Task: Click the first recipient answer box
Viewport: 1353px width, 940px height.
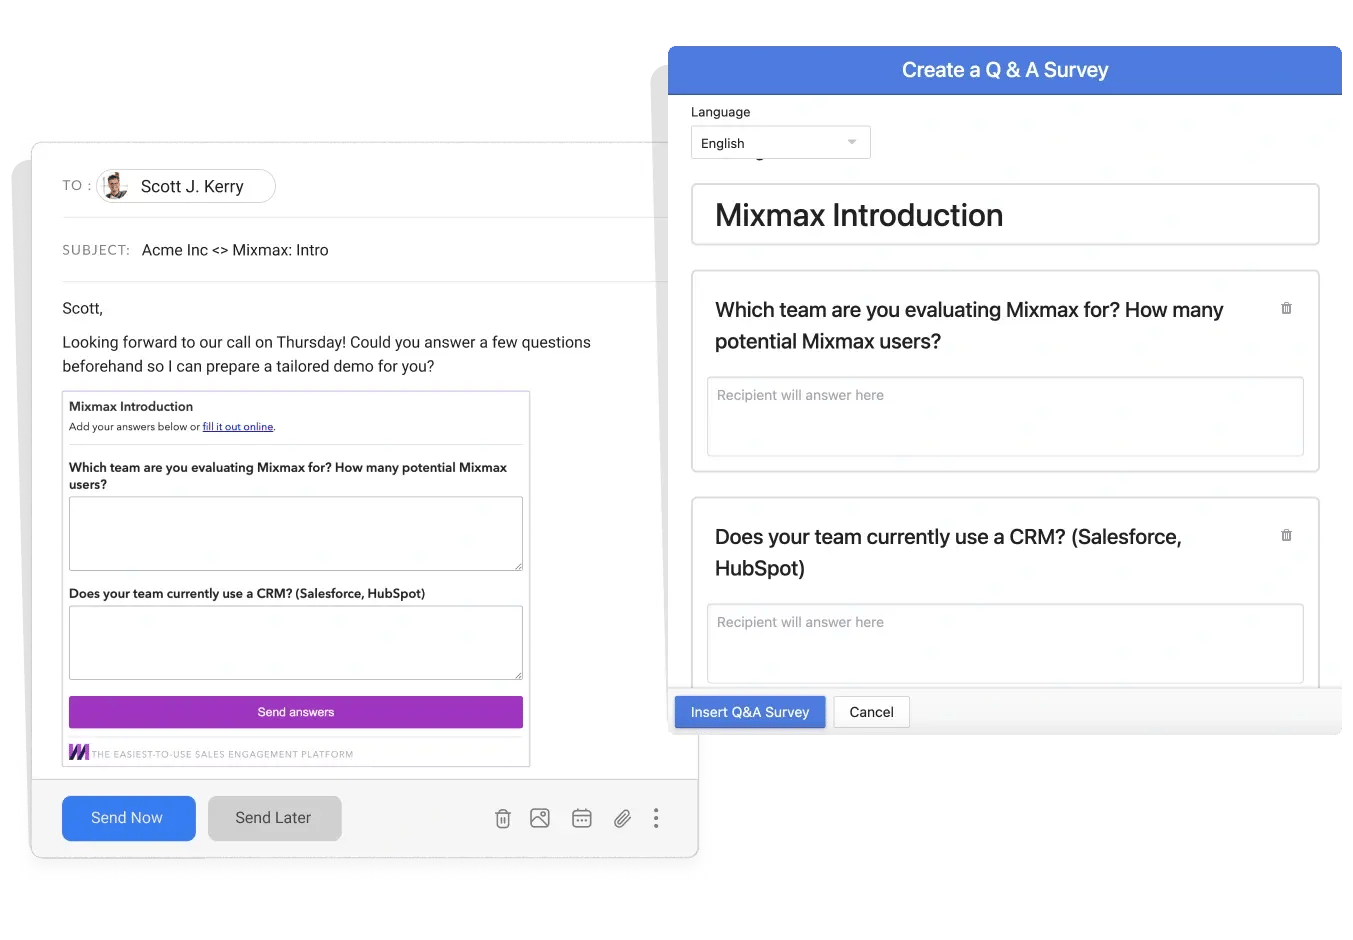Action: pos(1005,417)
